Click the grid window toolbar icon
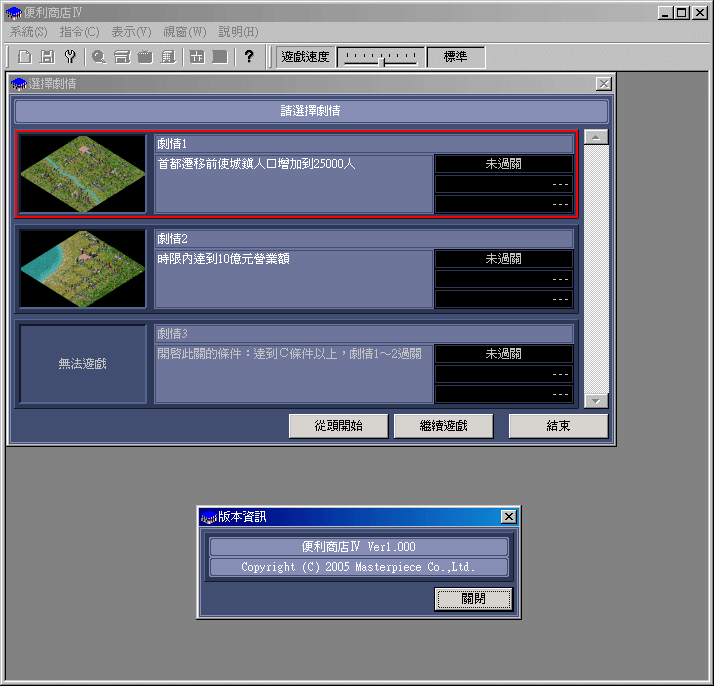 [197, 57]
